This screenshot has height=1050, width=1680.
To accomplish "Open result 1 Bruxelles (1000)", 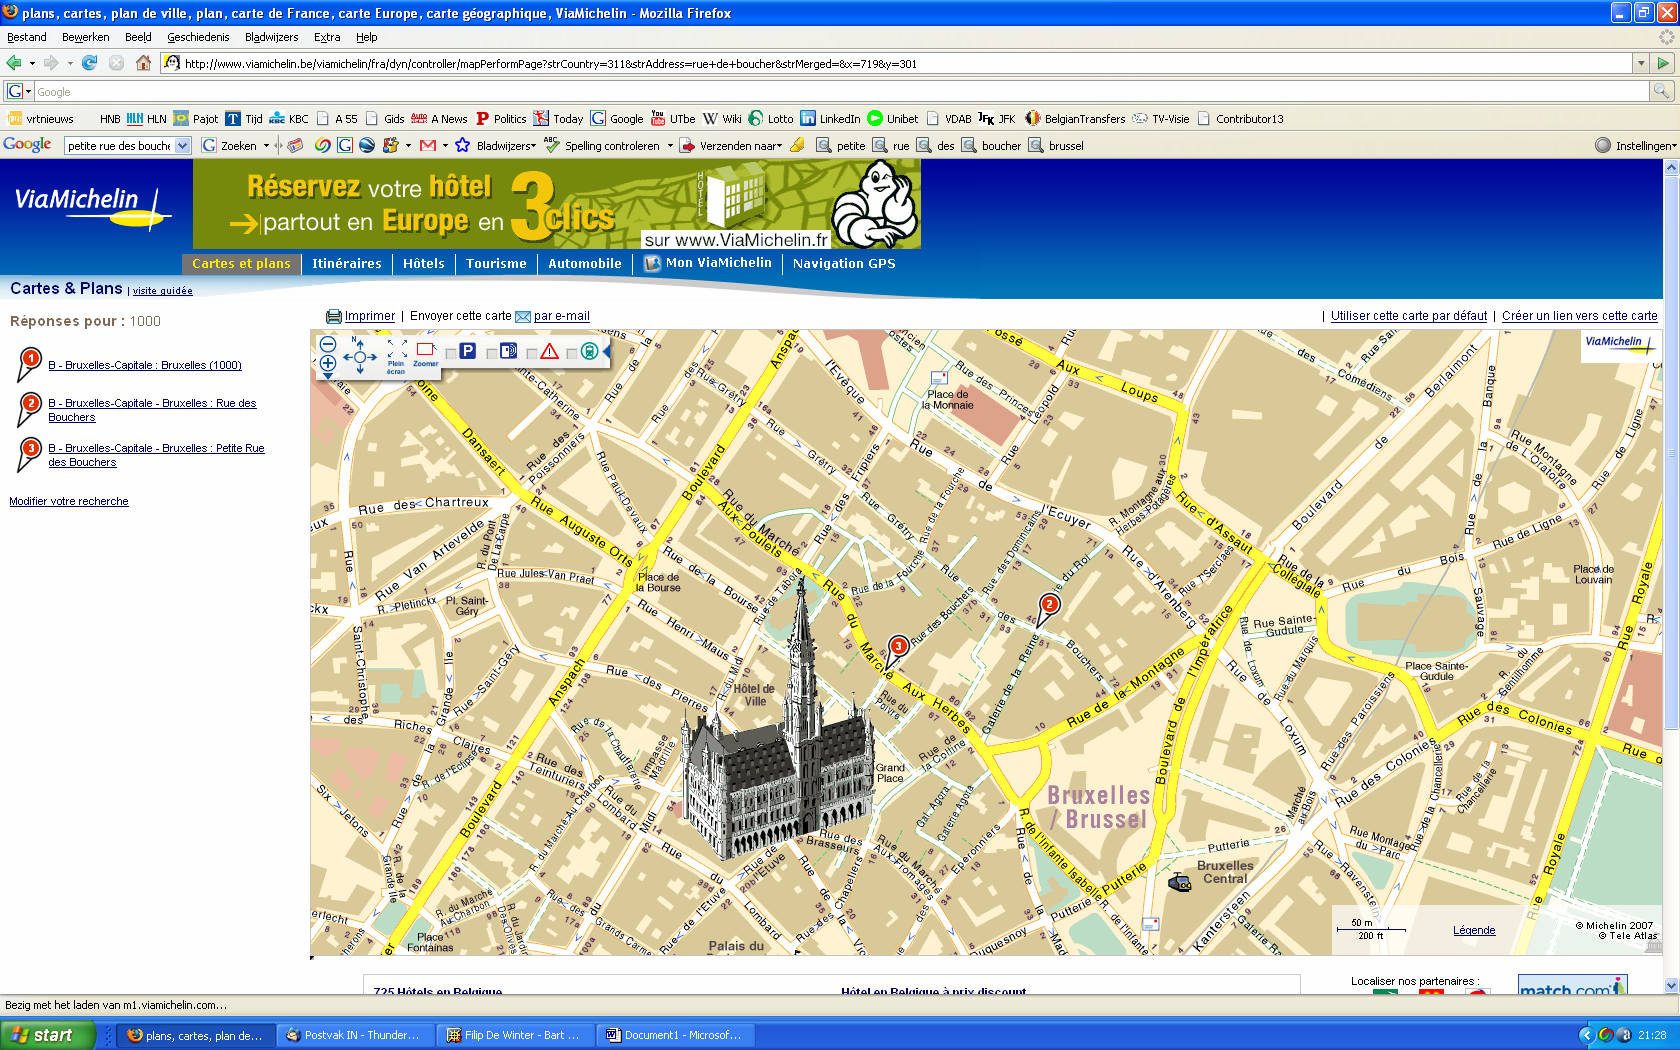I will 145,365.
